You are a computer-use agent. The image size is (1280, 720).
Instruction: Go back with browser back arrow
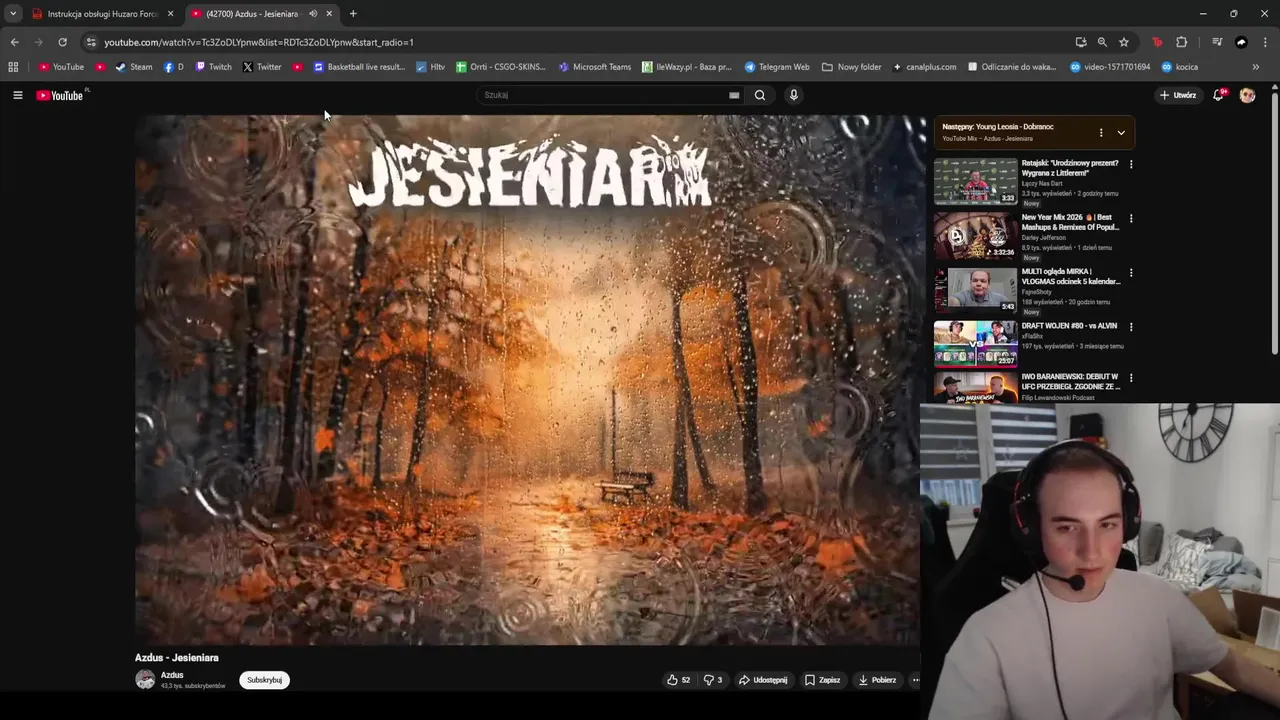(14, 42)
